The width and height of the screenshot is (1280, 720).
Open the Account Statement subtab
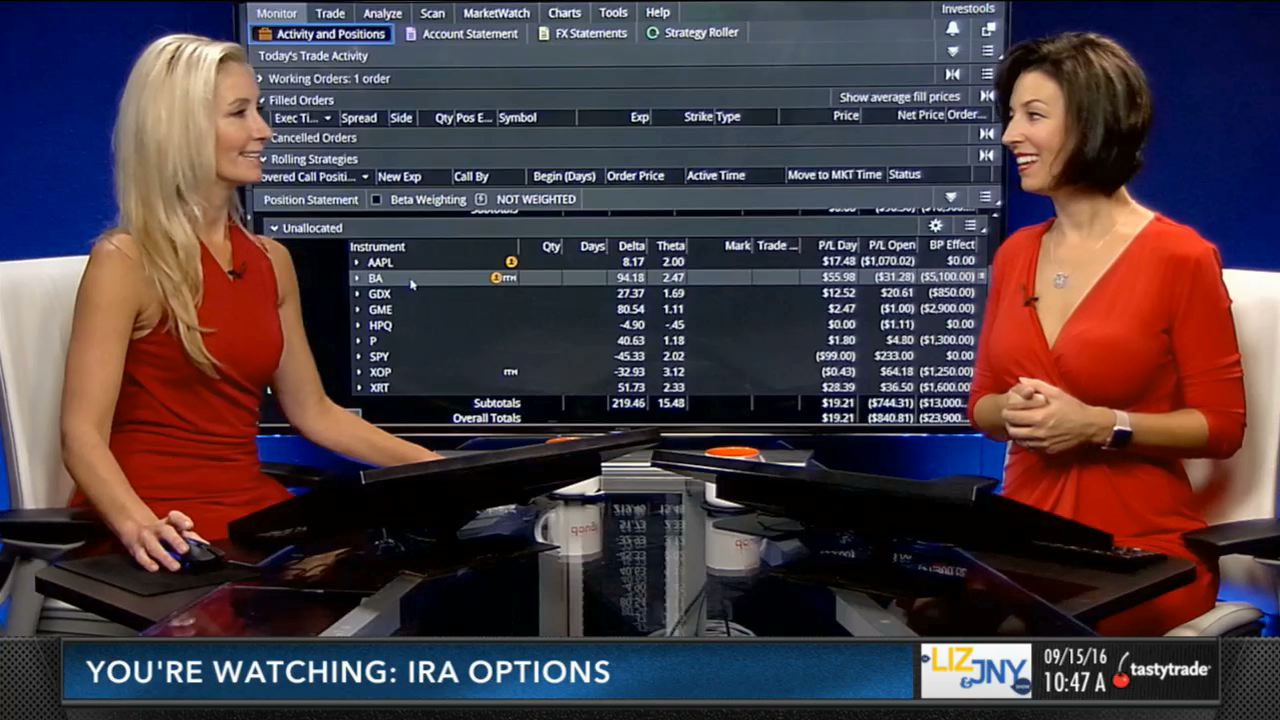click(460, 34)
